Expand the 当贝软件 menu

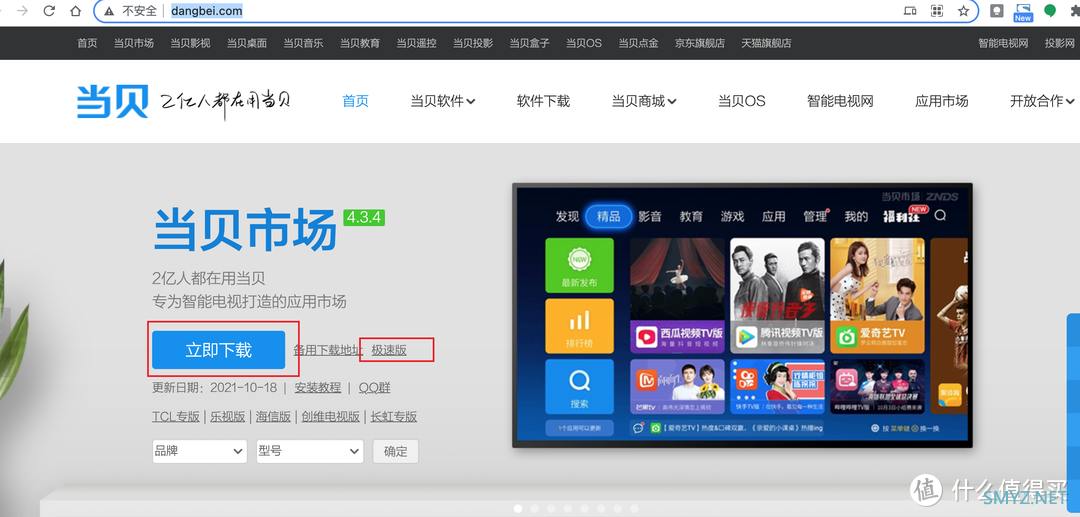point(443,101)
